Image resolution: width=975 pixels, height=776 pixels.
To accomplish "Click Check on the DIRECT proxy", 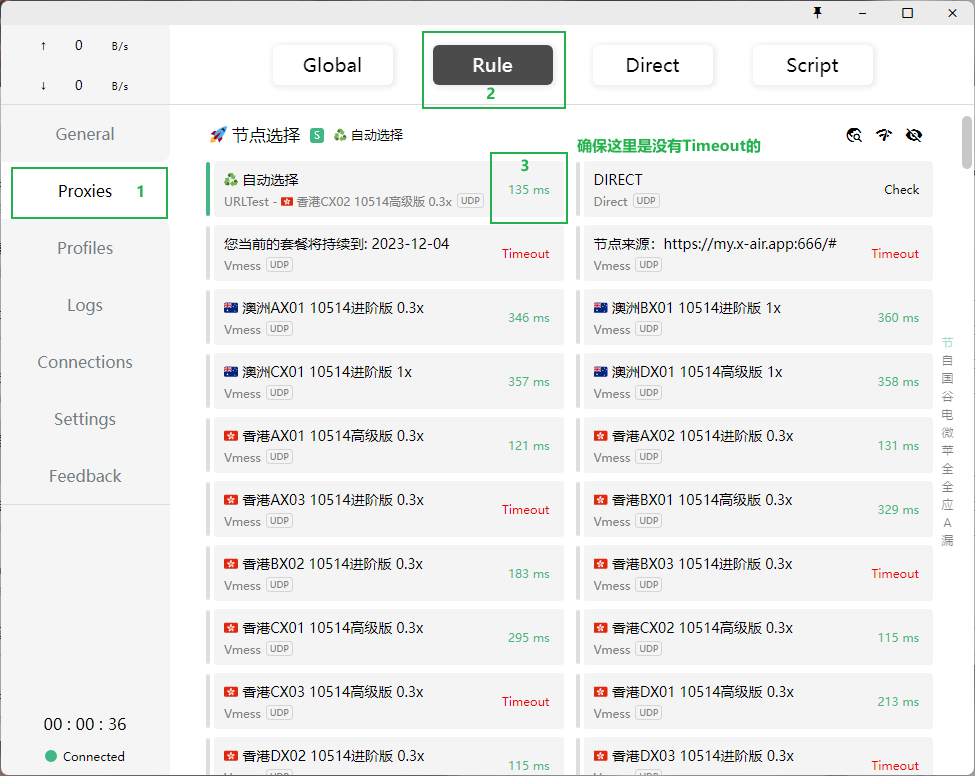I will point(901,189).
